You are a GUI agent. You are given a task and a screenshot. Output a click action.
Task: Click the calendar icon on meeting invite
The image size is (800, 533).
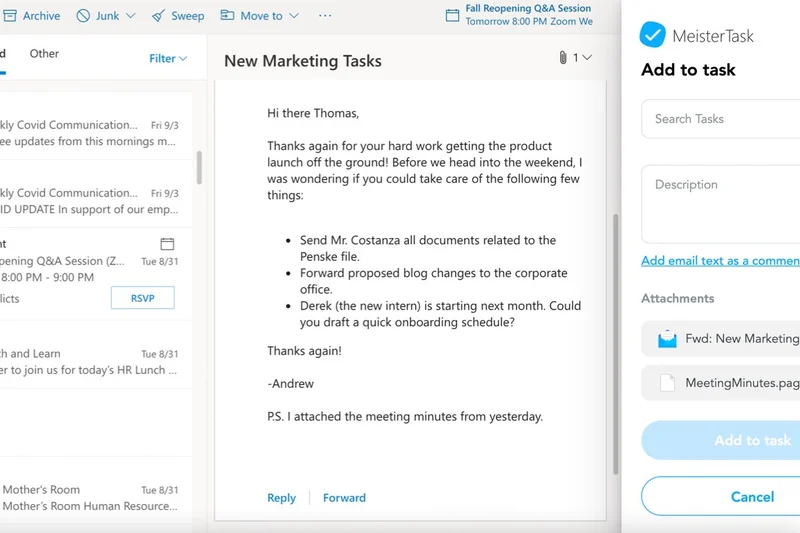pyautogui.click(x=167, y=244)
